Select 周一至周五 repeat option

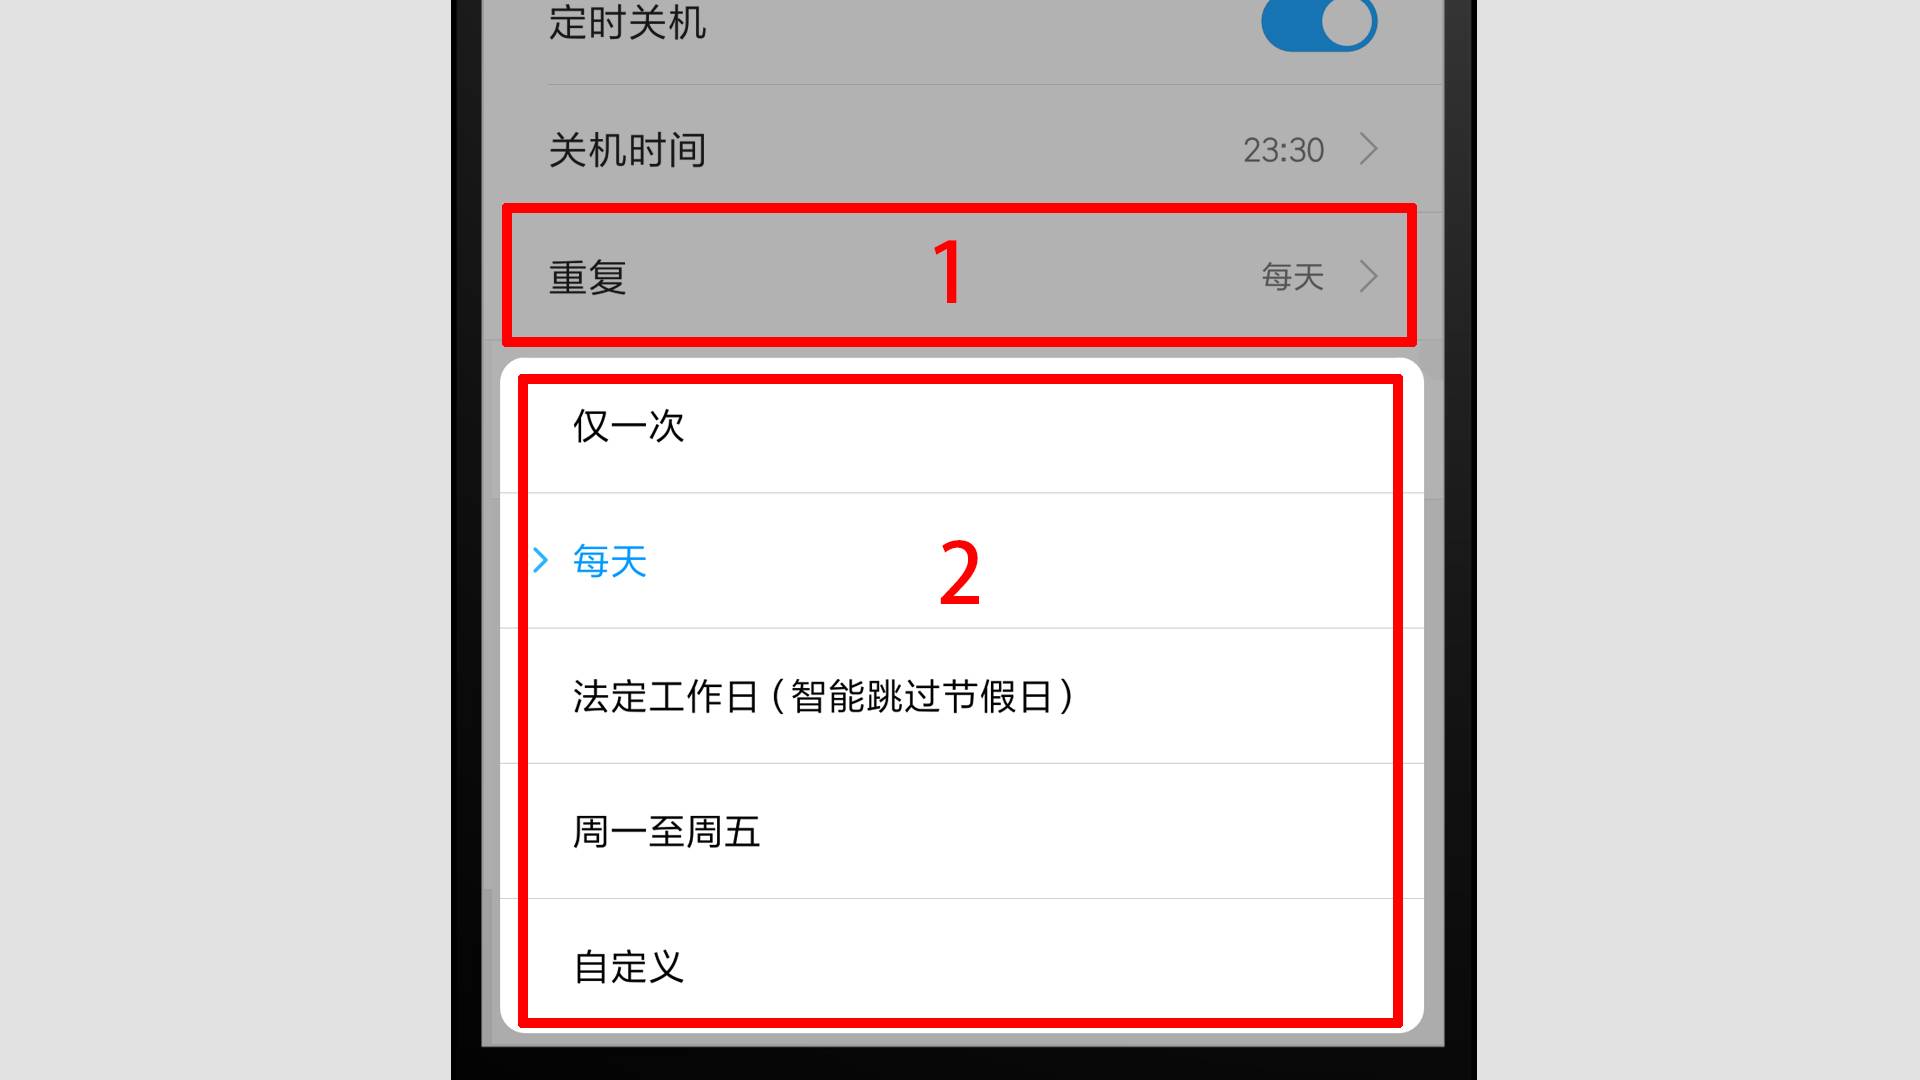click(x=960, y=831)
